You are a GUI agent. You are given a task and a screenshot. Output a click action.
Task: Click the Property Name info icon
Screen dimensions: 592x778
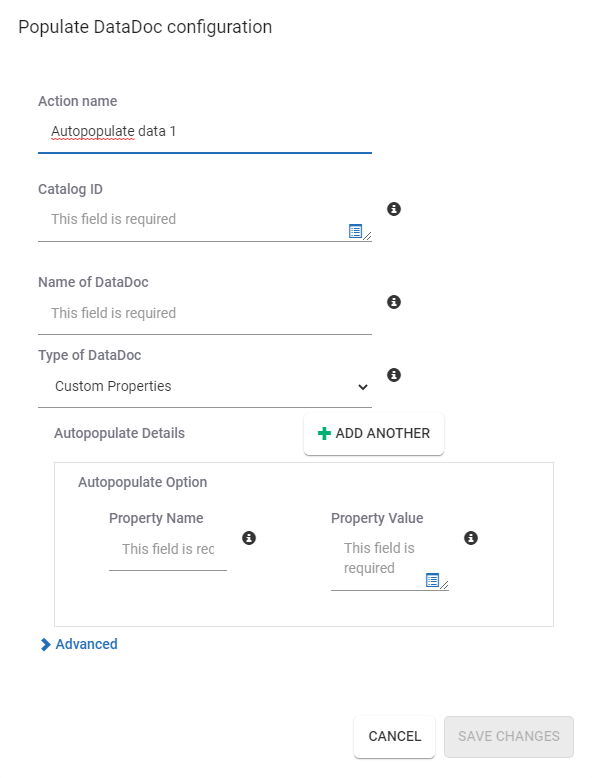(249, 538)
